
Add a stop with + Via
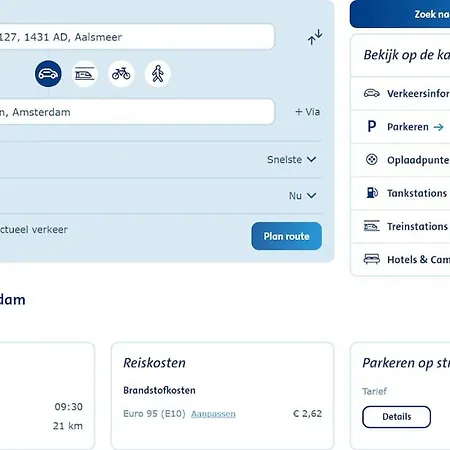(308, 112)
